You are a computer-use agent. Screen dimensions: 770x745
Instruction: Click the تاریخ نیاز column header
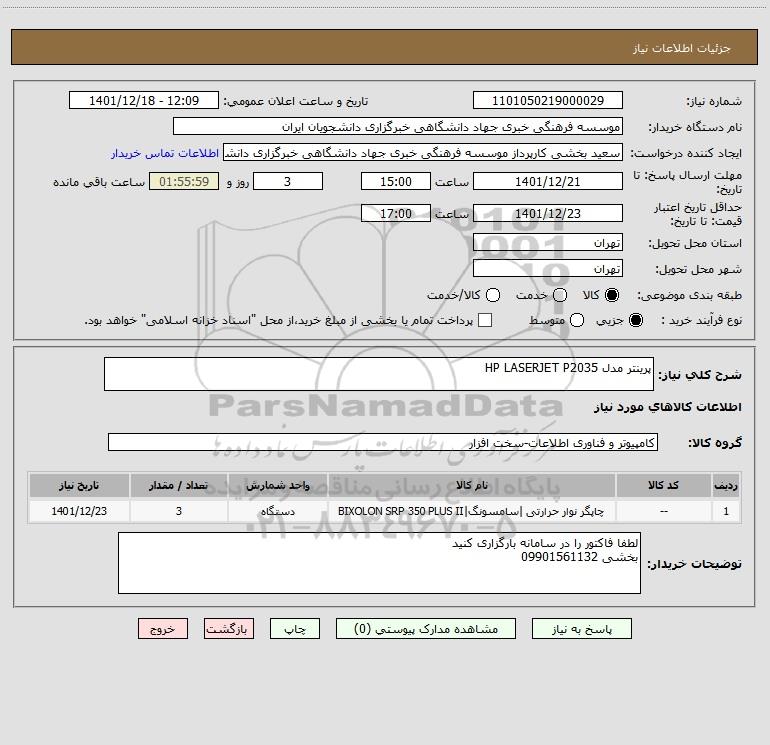click(x=79, y=485)
